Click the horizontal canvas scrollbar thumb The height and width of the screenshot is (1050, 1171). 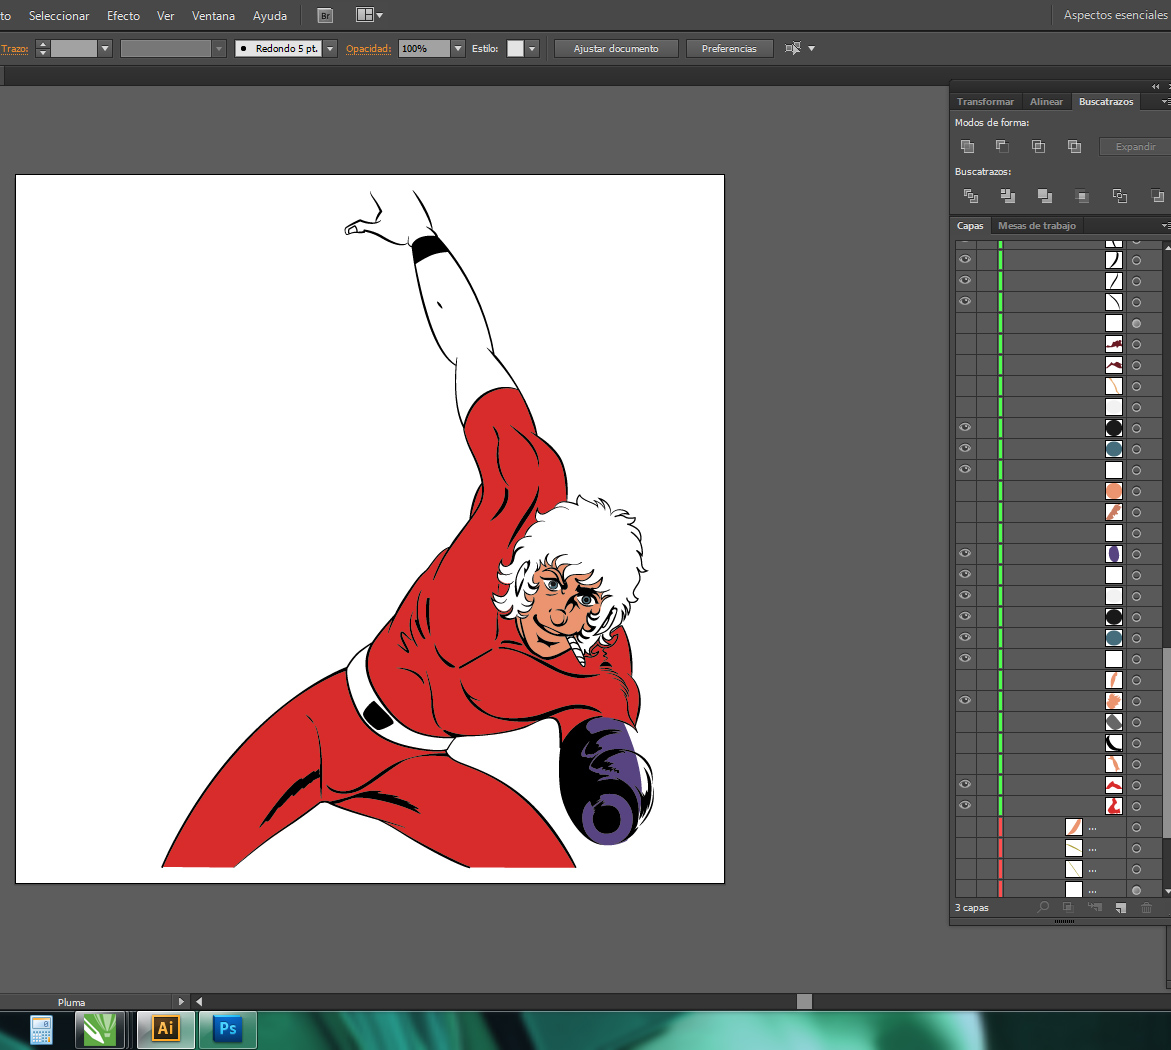(804, 1001)
